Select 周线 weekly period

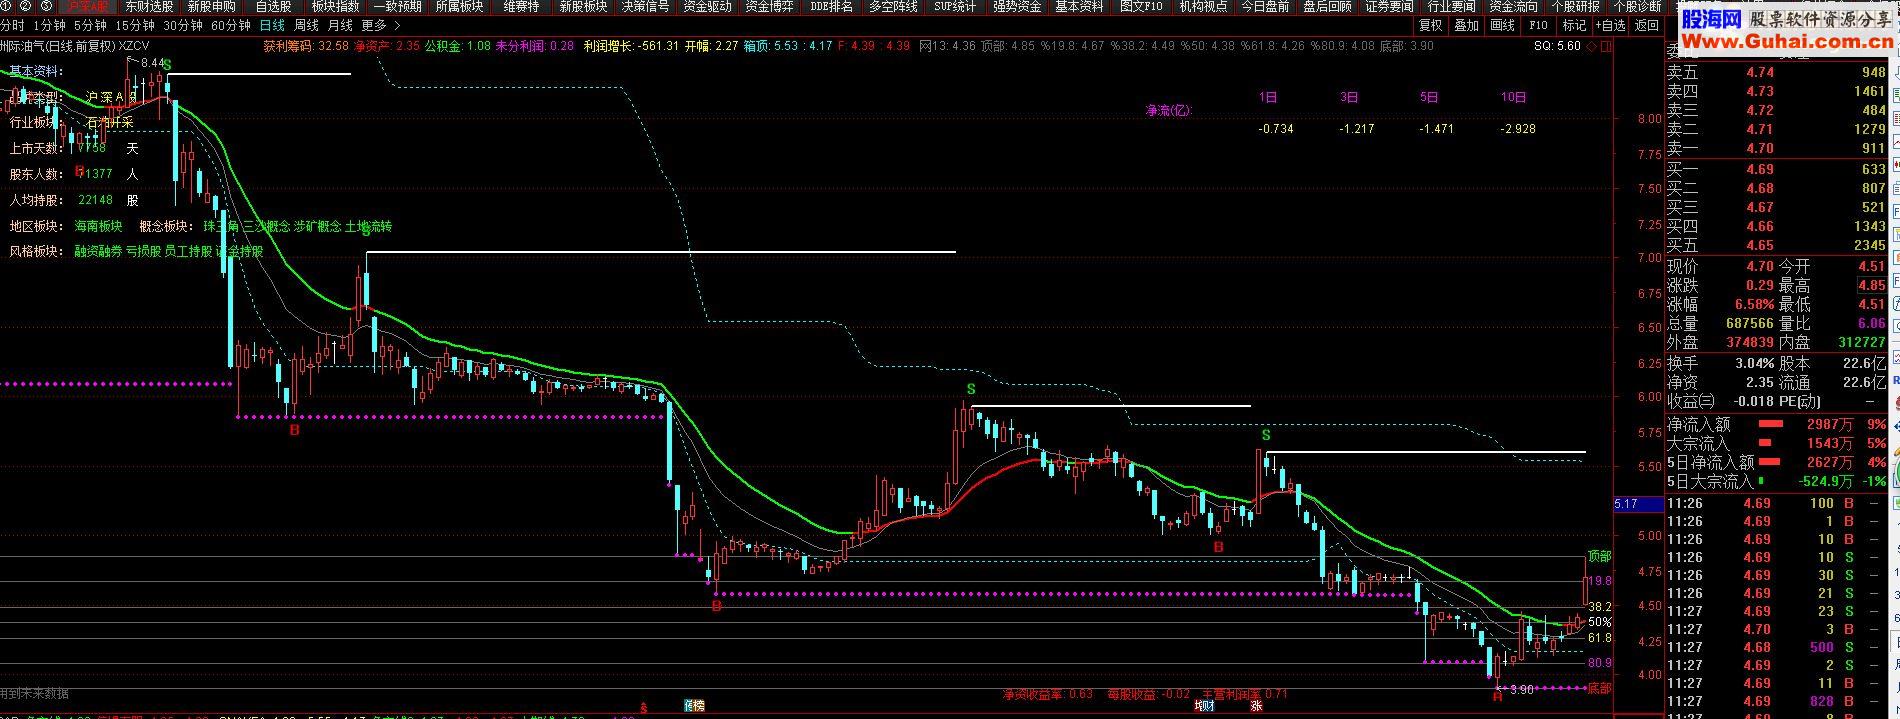click(306, 25)
